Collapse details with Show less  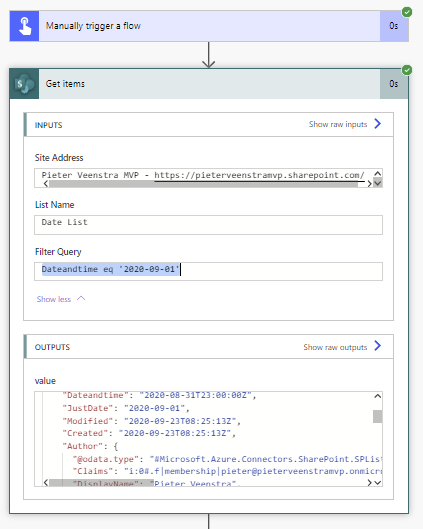coord(61,299)
